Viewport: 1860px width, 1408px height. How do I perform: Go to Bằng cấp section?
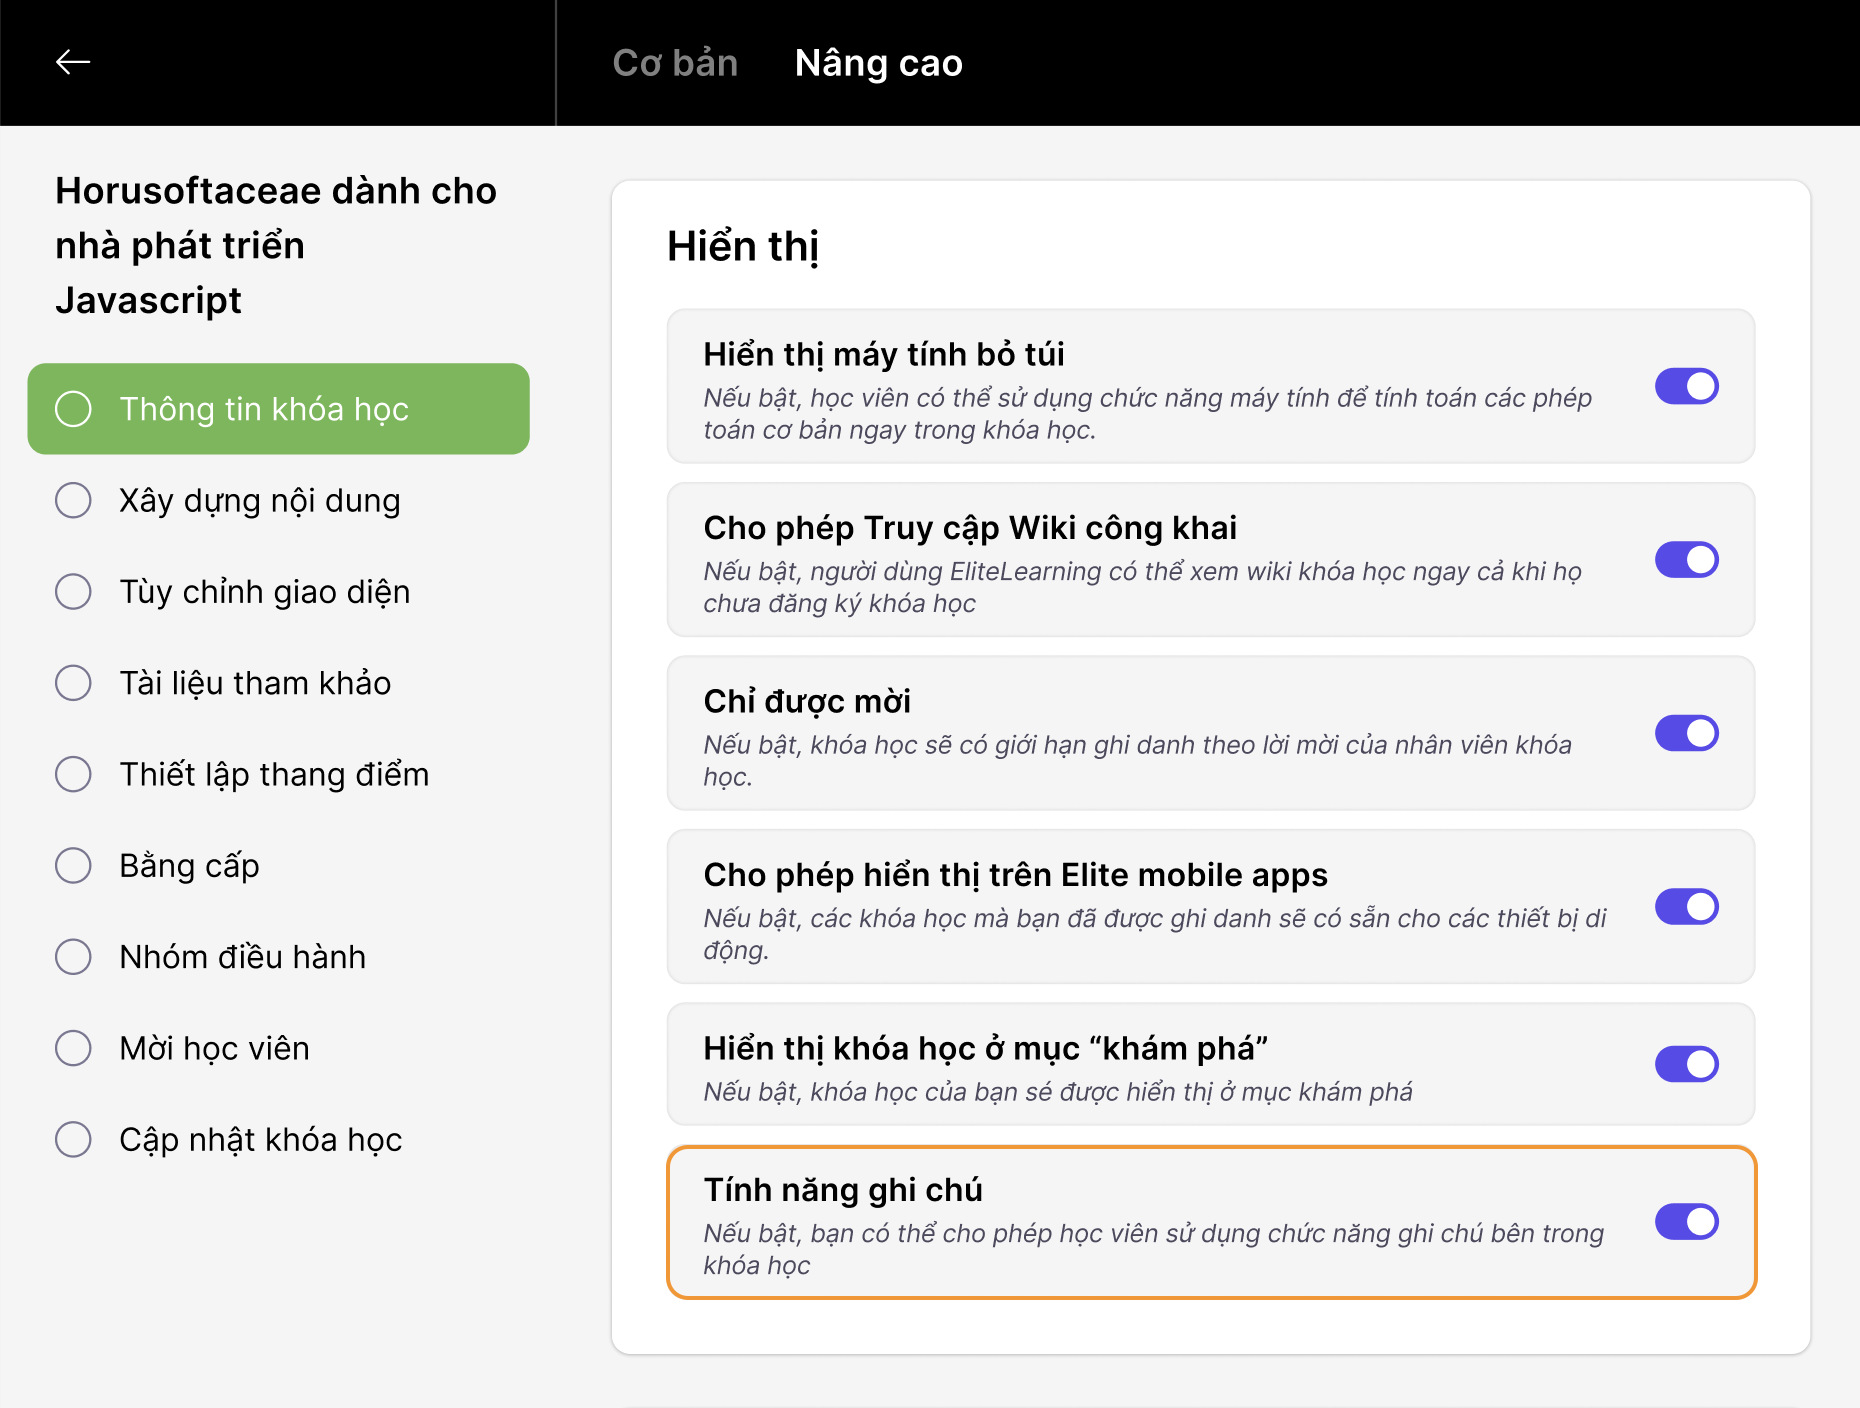coord(278,865)
